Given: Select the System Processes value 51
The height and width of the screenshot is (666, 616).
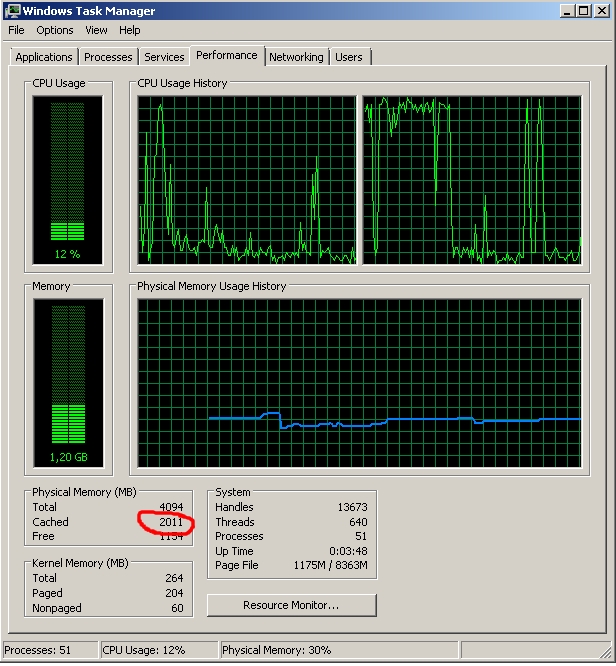Looking at the screenshot, I should pyautogui.click(x=361, y=536).
